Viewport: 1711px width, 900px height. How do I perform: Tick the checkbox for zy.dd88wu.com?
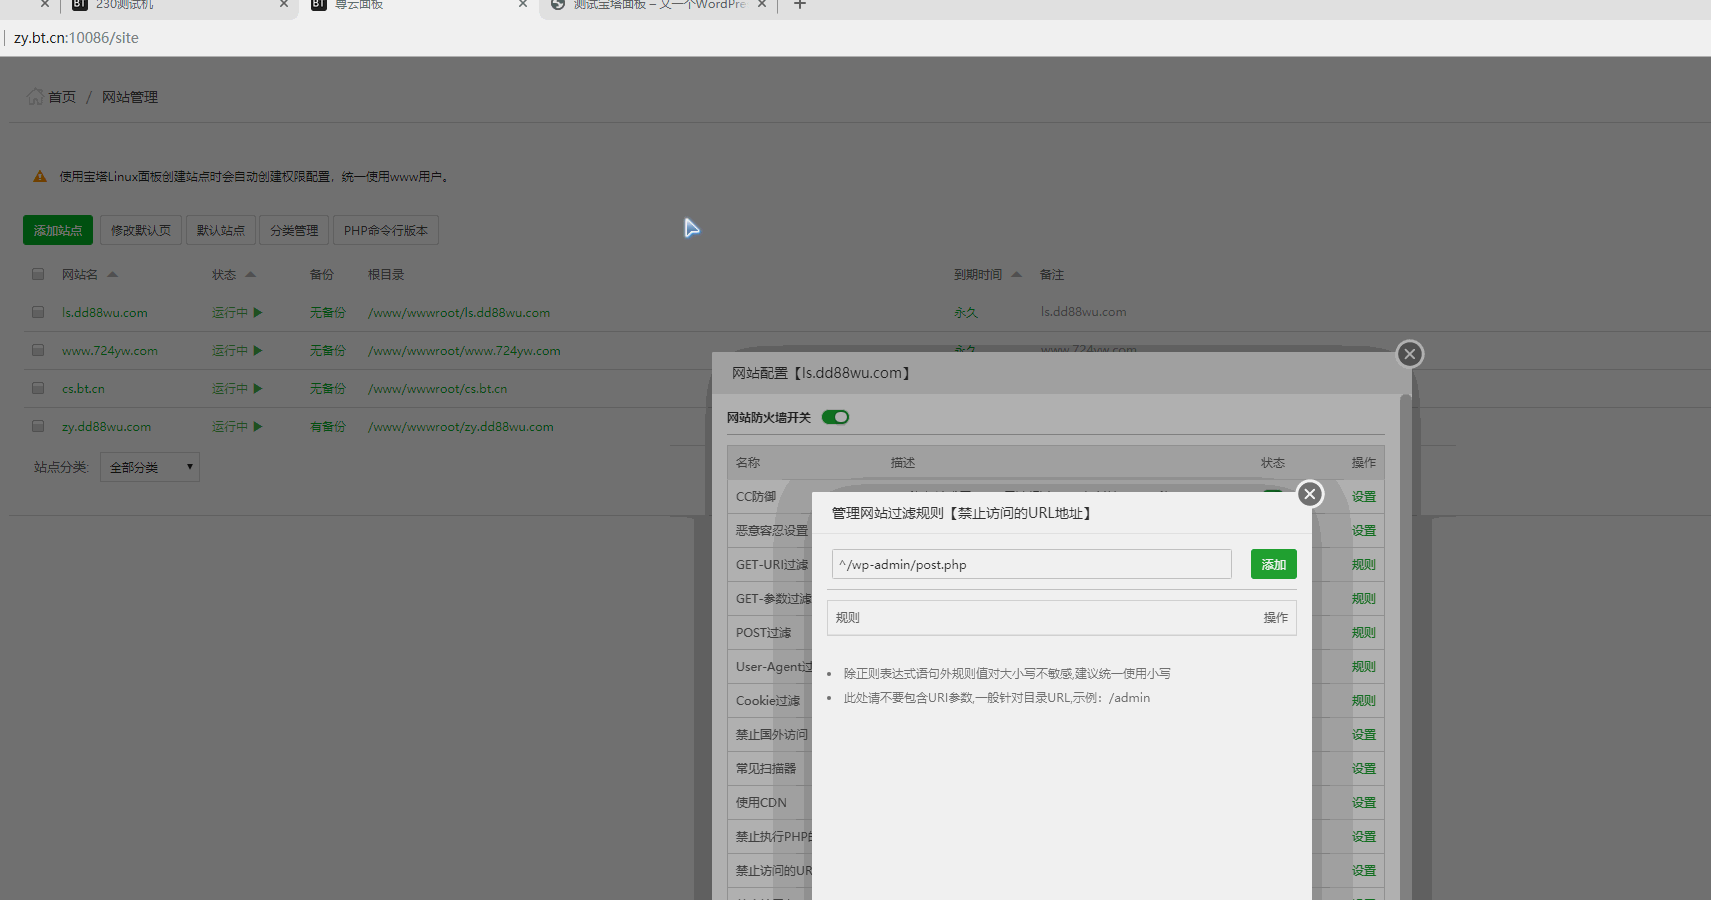(38, 426)
